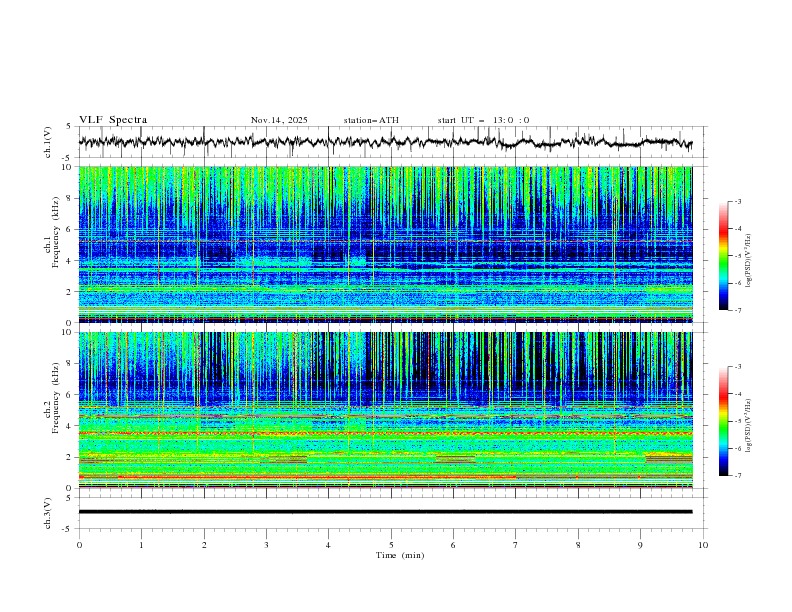Click the "Time (min)" axis label
The height and width of the screenshot is (612, 792).
(x=400, y=555)
